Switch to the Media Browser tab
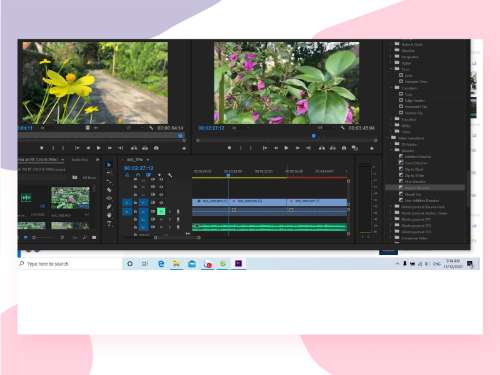 (x=80, y=160)
